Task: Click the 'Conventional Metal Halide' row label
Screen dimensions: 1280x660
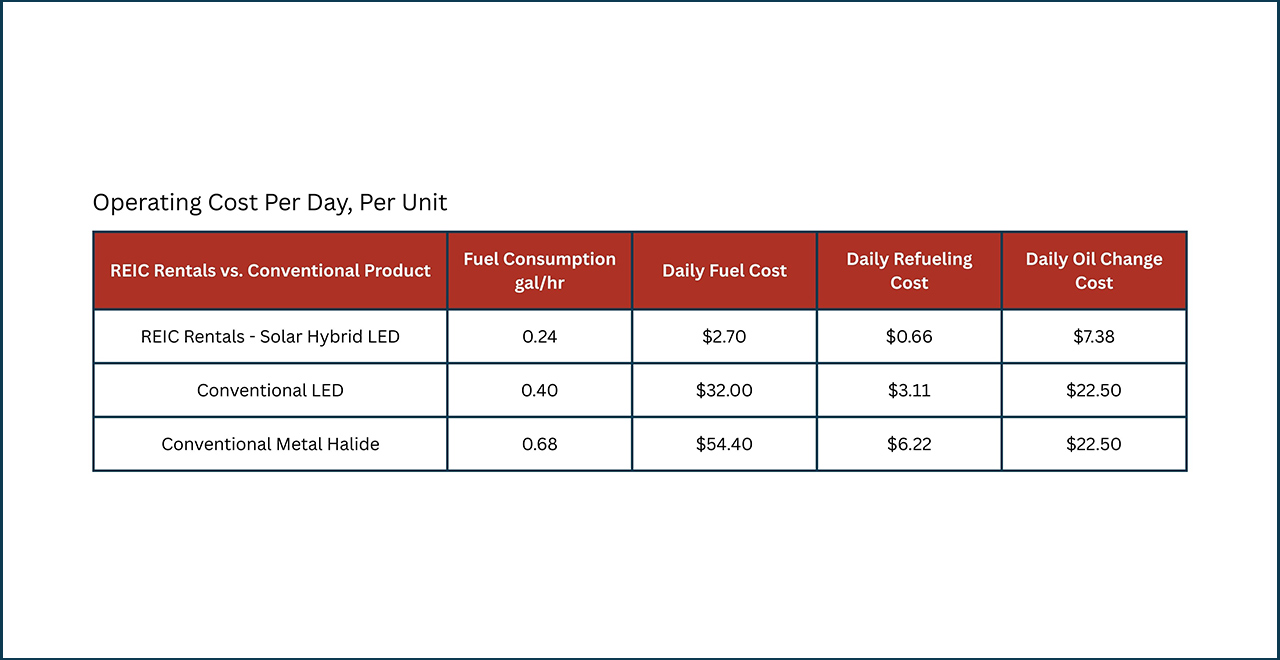Action: (x=270, y=444)
